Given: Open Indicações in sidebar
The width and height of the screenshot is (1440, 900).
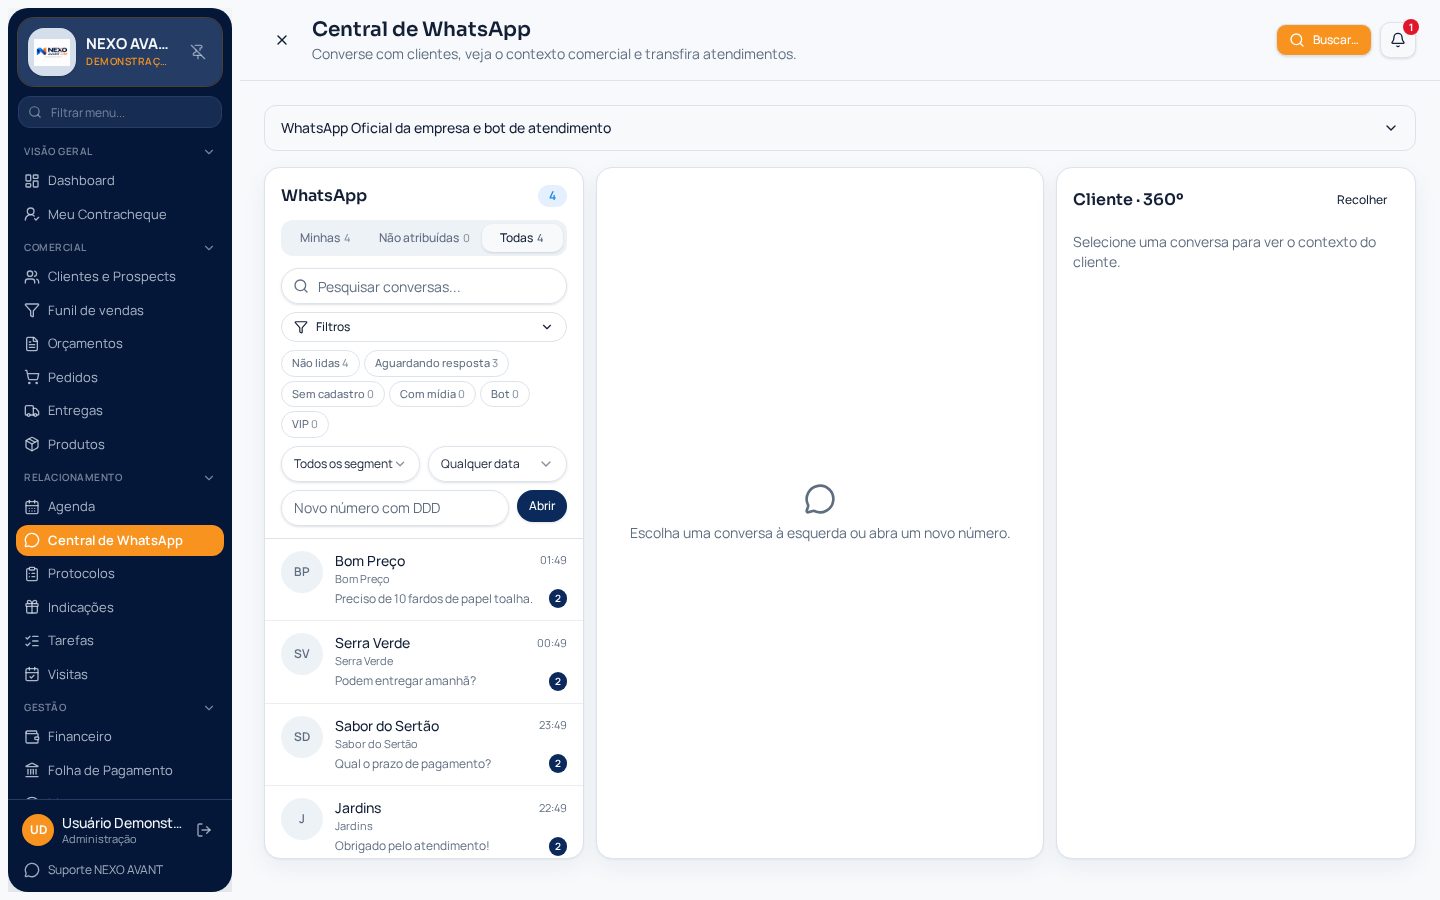Looking at the screenshot, I should pyautogui.click(x=120, y=607).
